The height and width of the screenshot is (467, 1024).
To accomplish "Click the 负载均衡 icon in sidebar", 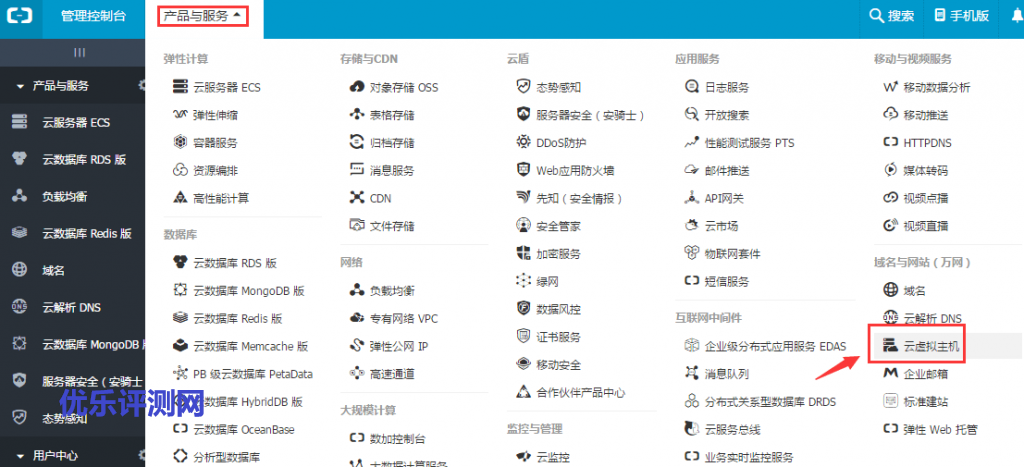I will click(19, 195).
